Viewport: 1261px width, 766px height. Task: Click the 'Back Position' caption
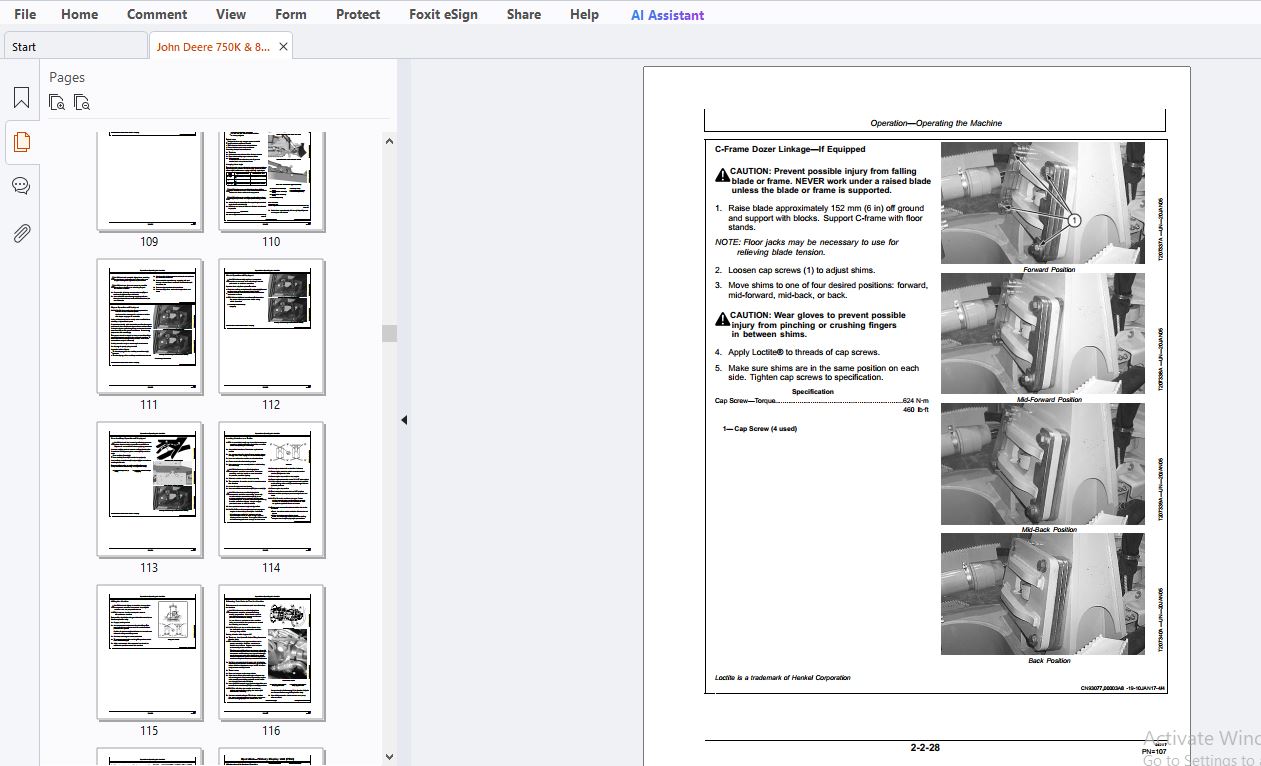1049,661
